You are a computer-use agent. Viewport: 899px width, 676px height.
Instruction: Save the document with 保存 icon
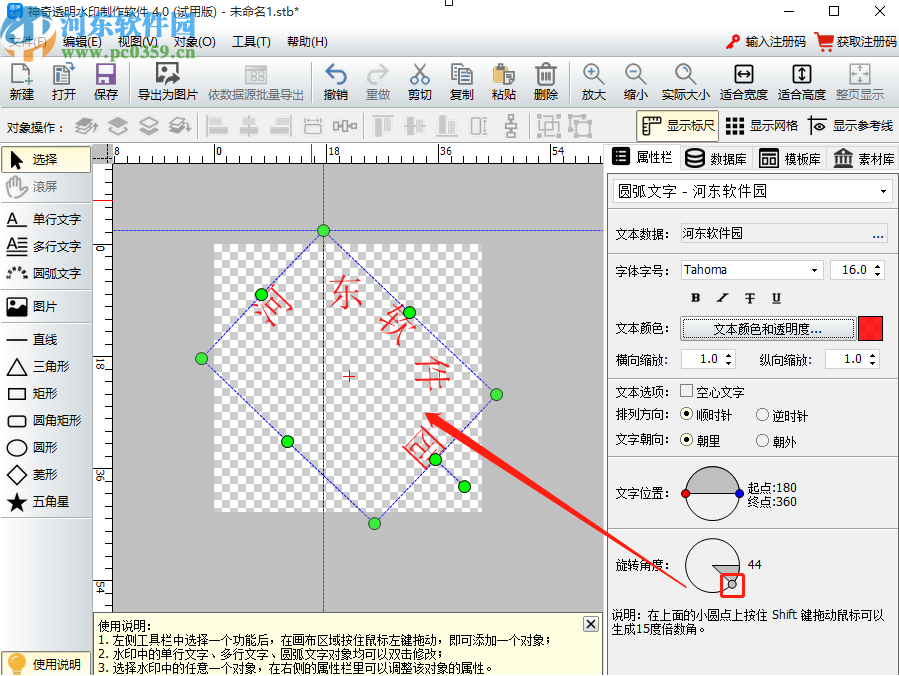point(105,82)
